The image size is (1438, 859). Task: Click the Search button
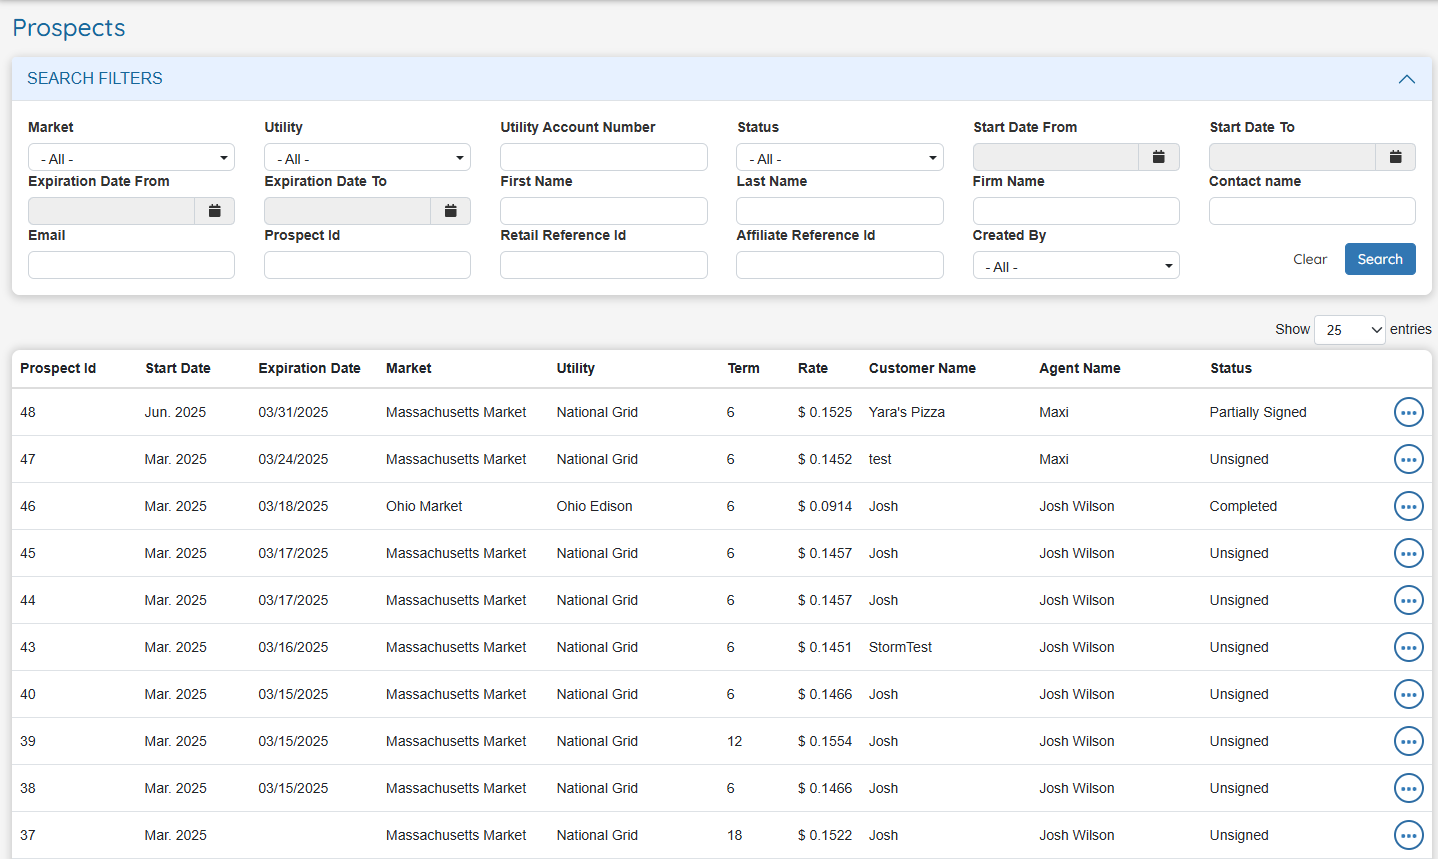(1380, 259)
